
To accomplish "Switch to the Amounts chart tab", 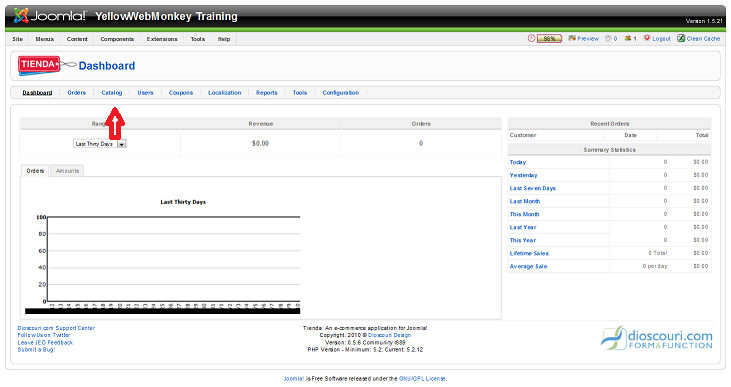I will click(x=67, y=171).
